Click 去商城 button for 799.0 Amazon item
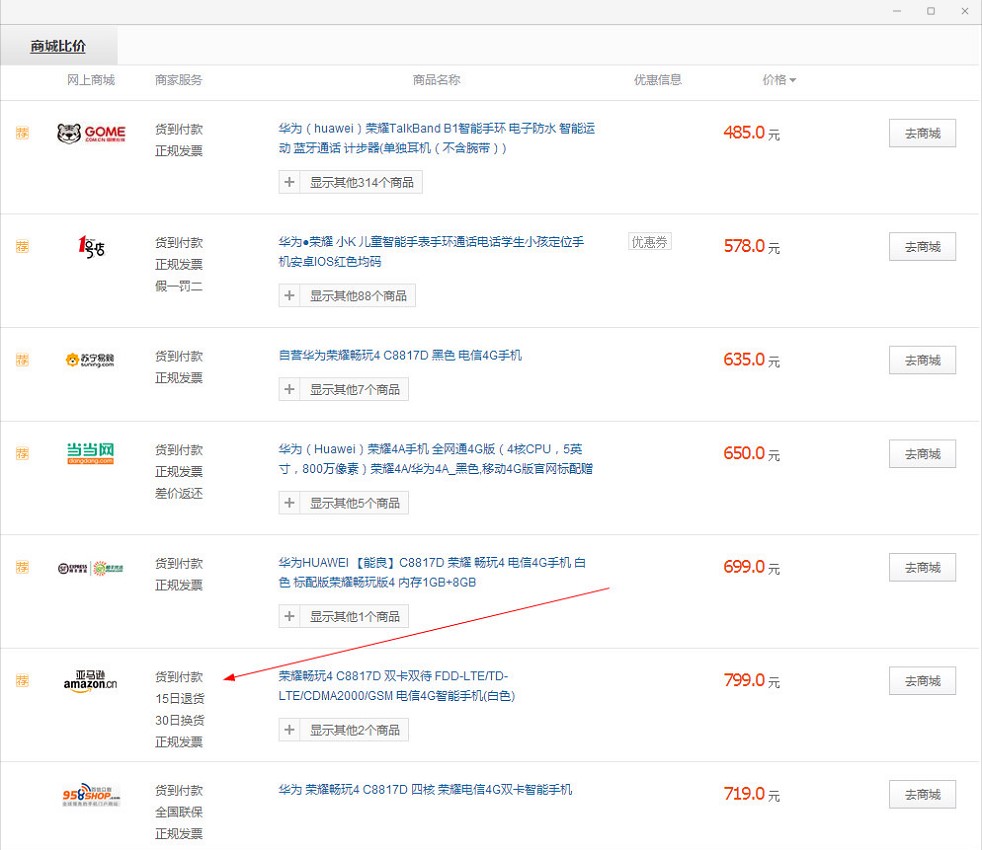Screen dimensions: 982x850 (922, 681)
